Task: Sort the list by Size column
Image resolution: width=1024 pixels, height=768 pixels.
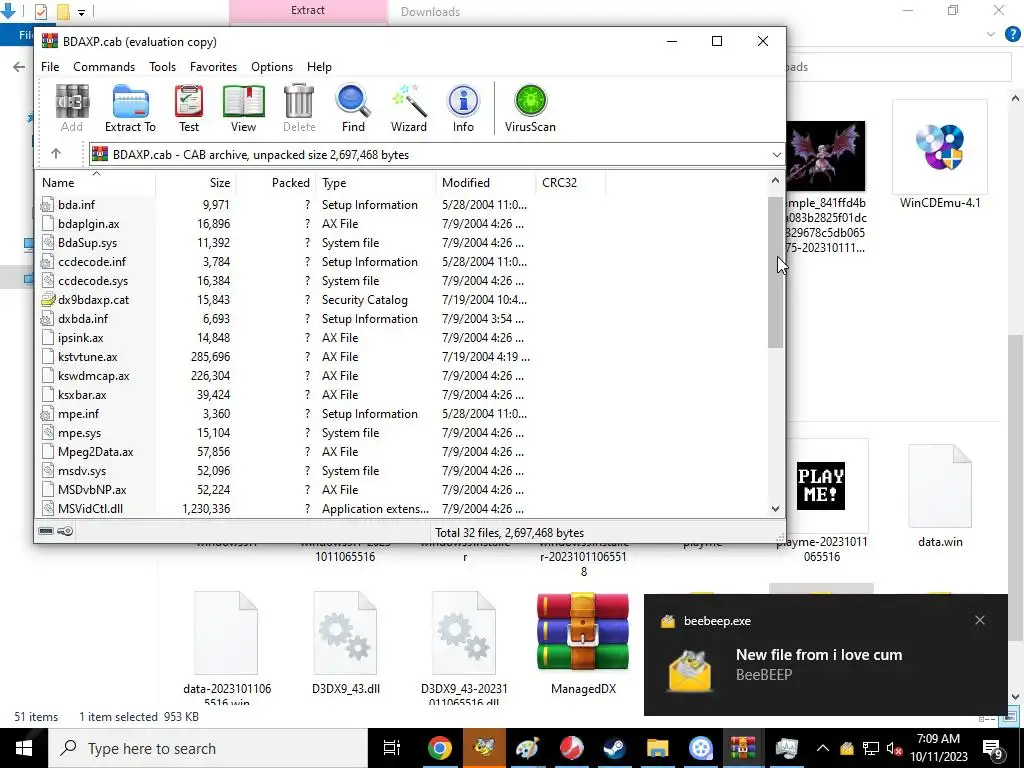Action: [195, 183]
